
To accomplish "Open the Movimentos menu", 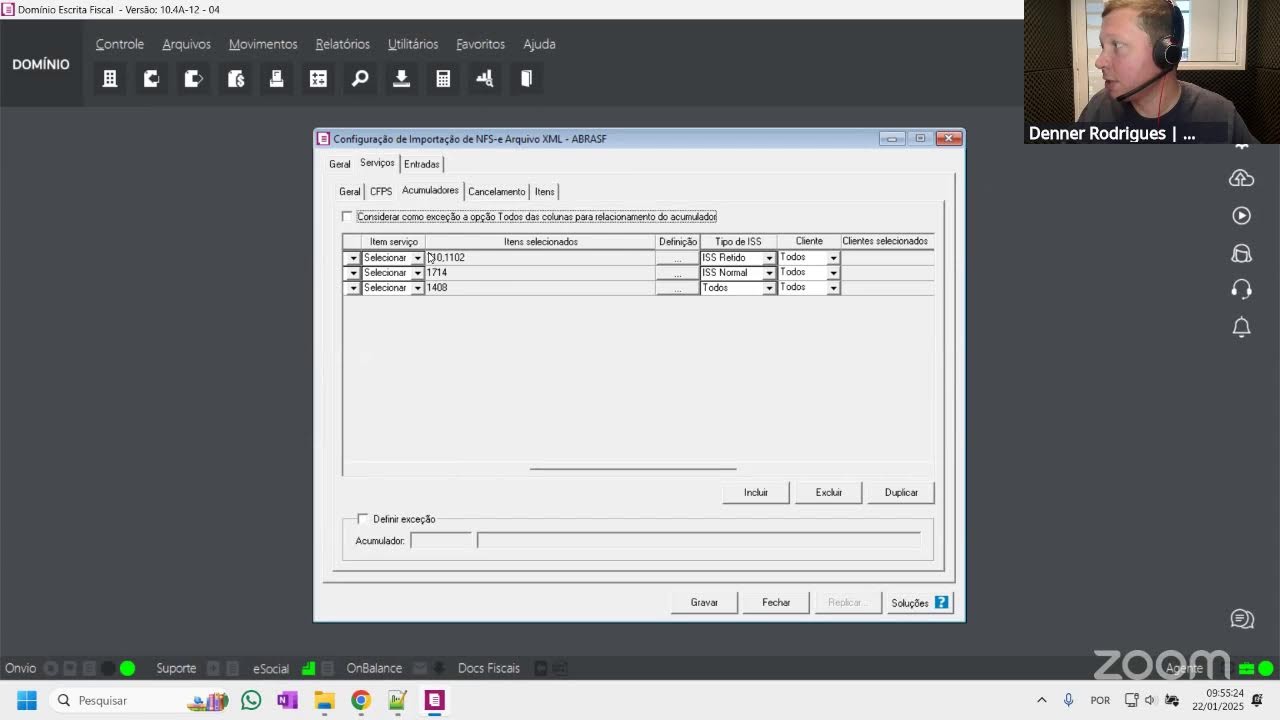I will coord(263,44).
